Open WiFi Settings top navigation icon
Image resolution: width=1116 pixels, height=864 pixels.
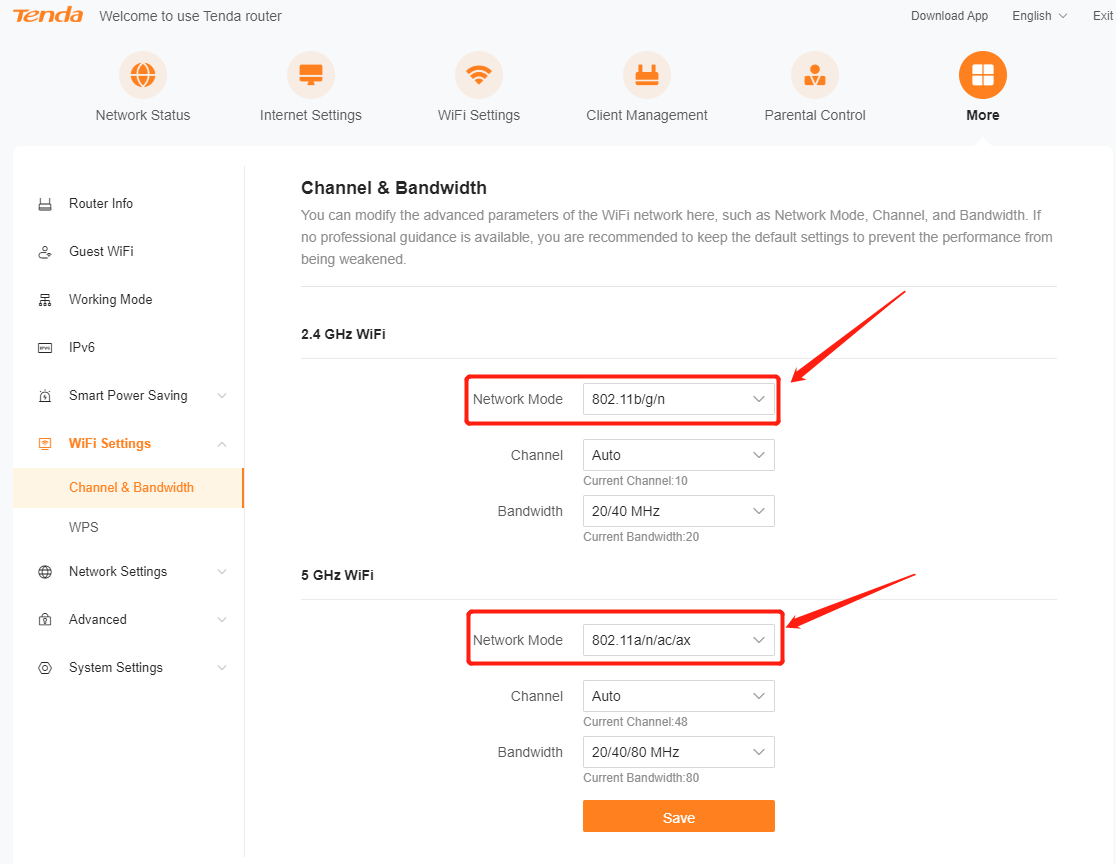point(479,76)
